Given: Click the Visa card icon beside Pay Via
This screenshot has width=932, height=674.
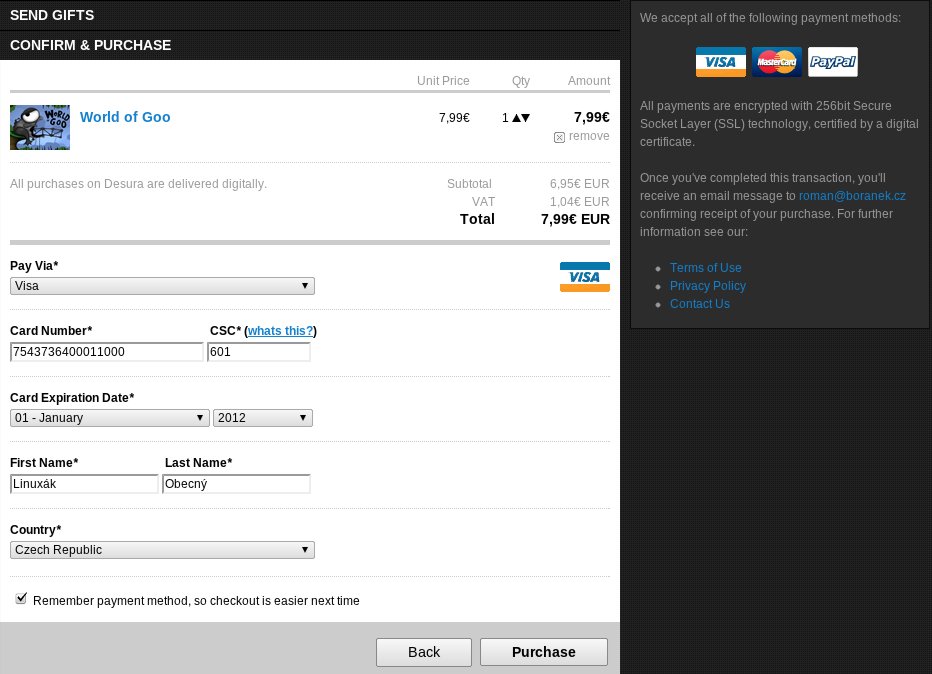Looking at the screenshot, I should (x=584, y=277).
